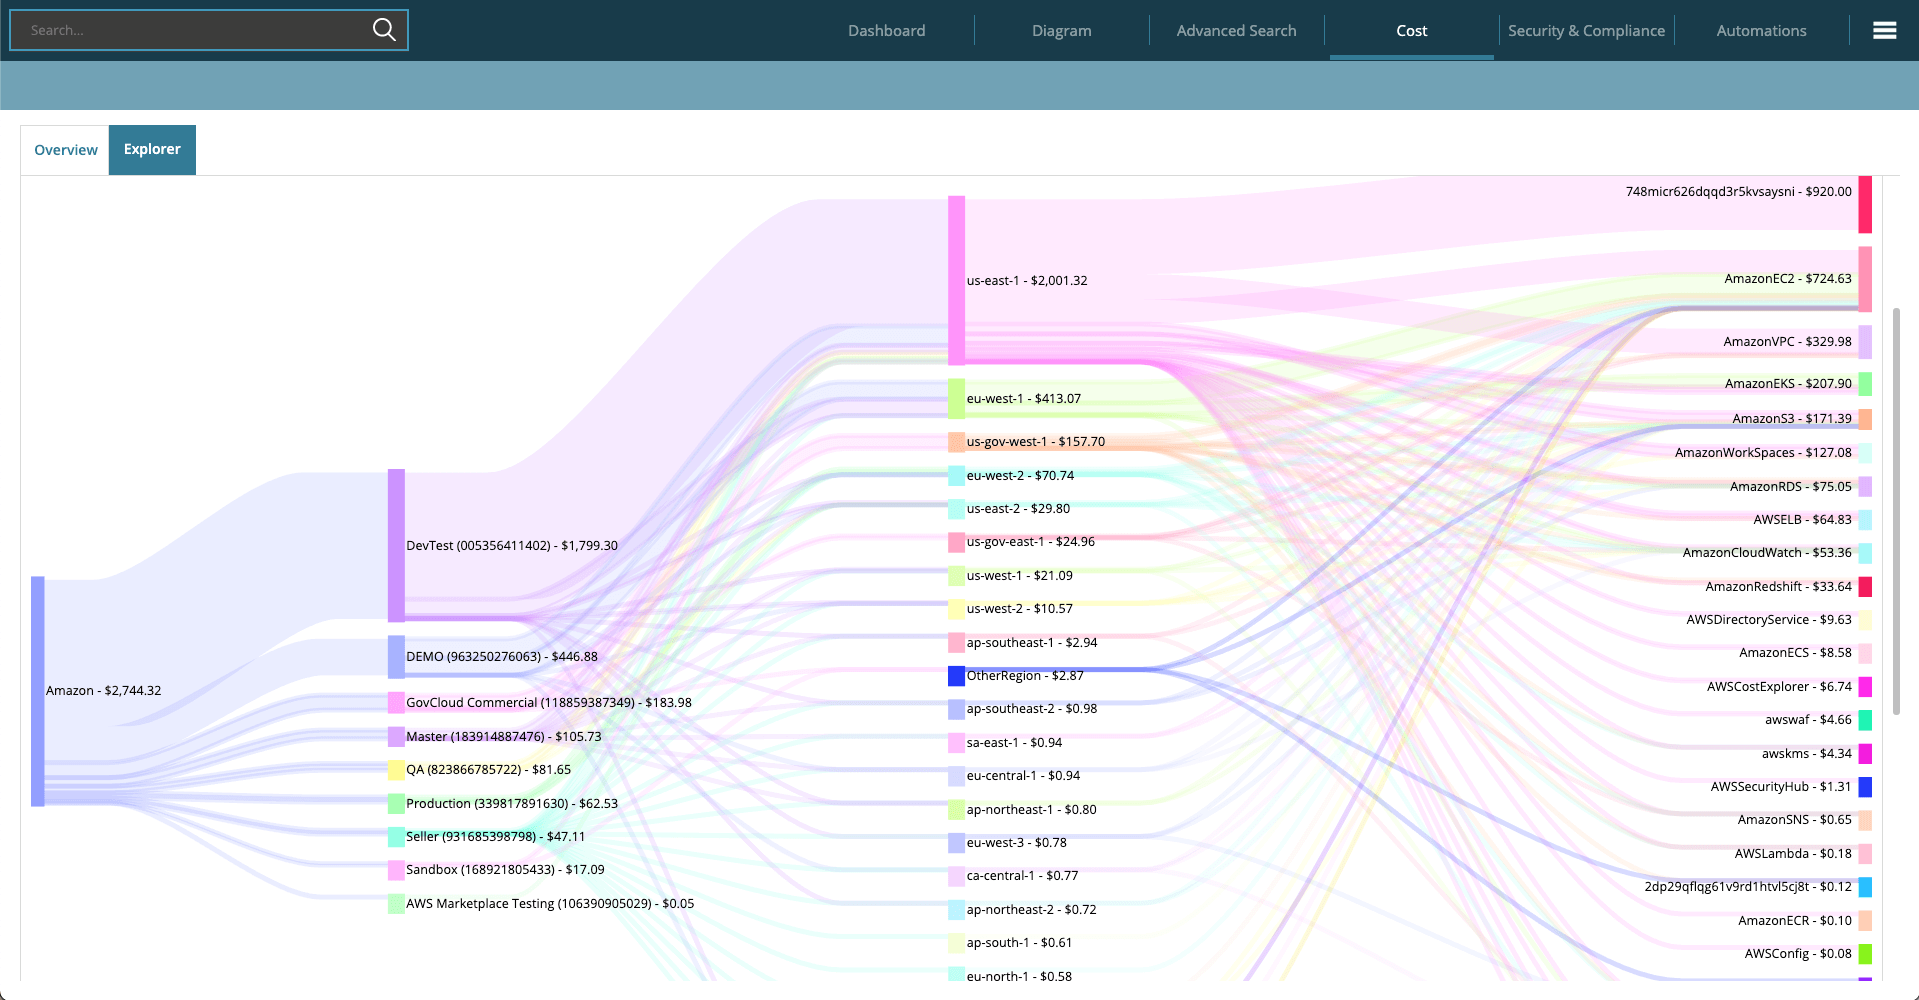Click the DevTest account purple node
Viewport: 1919px width, 1000px height.
[396, 546]
